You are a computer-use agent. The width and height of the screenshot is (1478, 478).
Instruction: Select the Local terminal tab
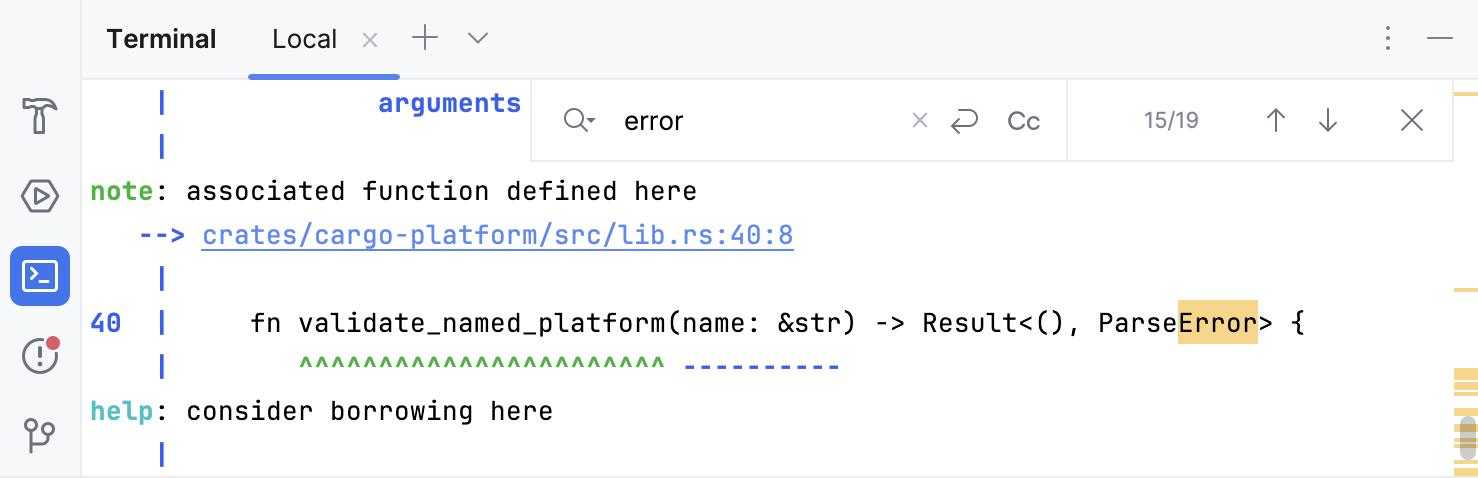click(x=304, y=39)
